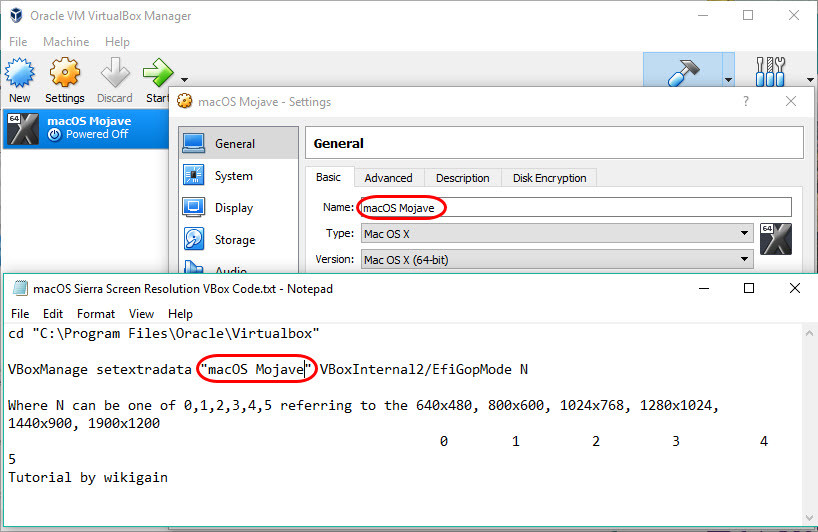
Task: Open Settings via the gear toolbar icon
Action: pos(65,72)
